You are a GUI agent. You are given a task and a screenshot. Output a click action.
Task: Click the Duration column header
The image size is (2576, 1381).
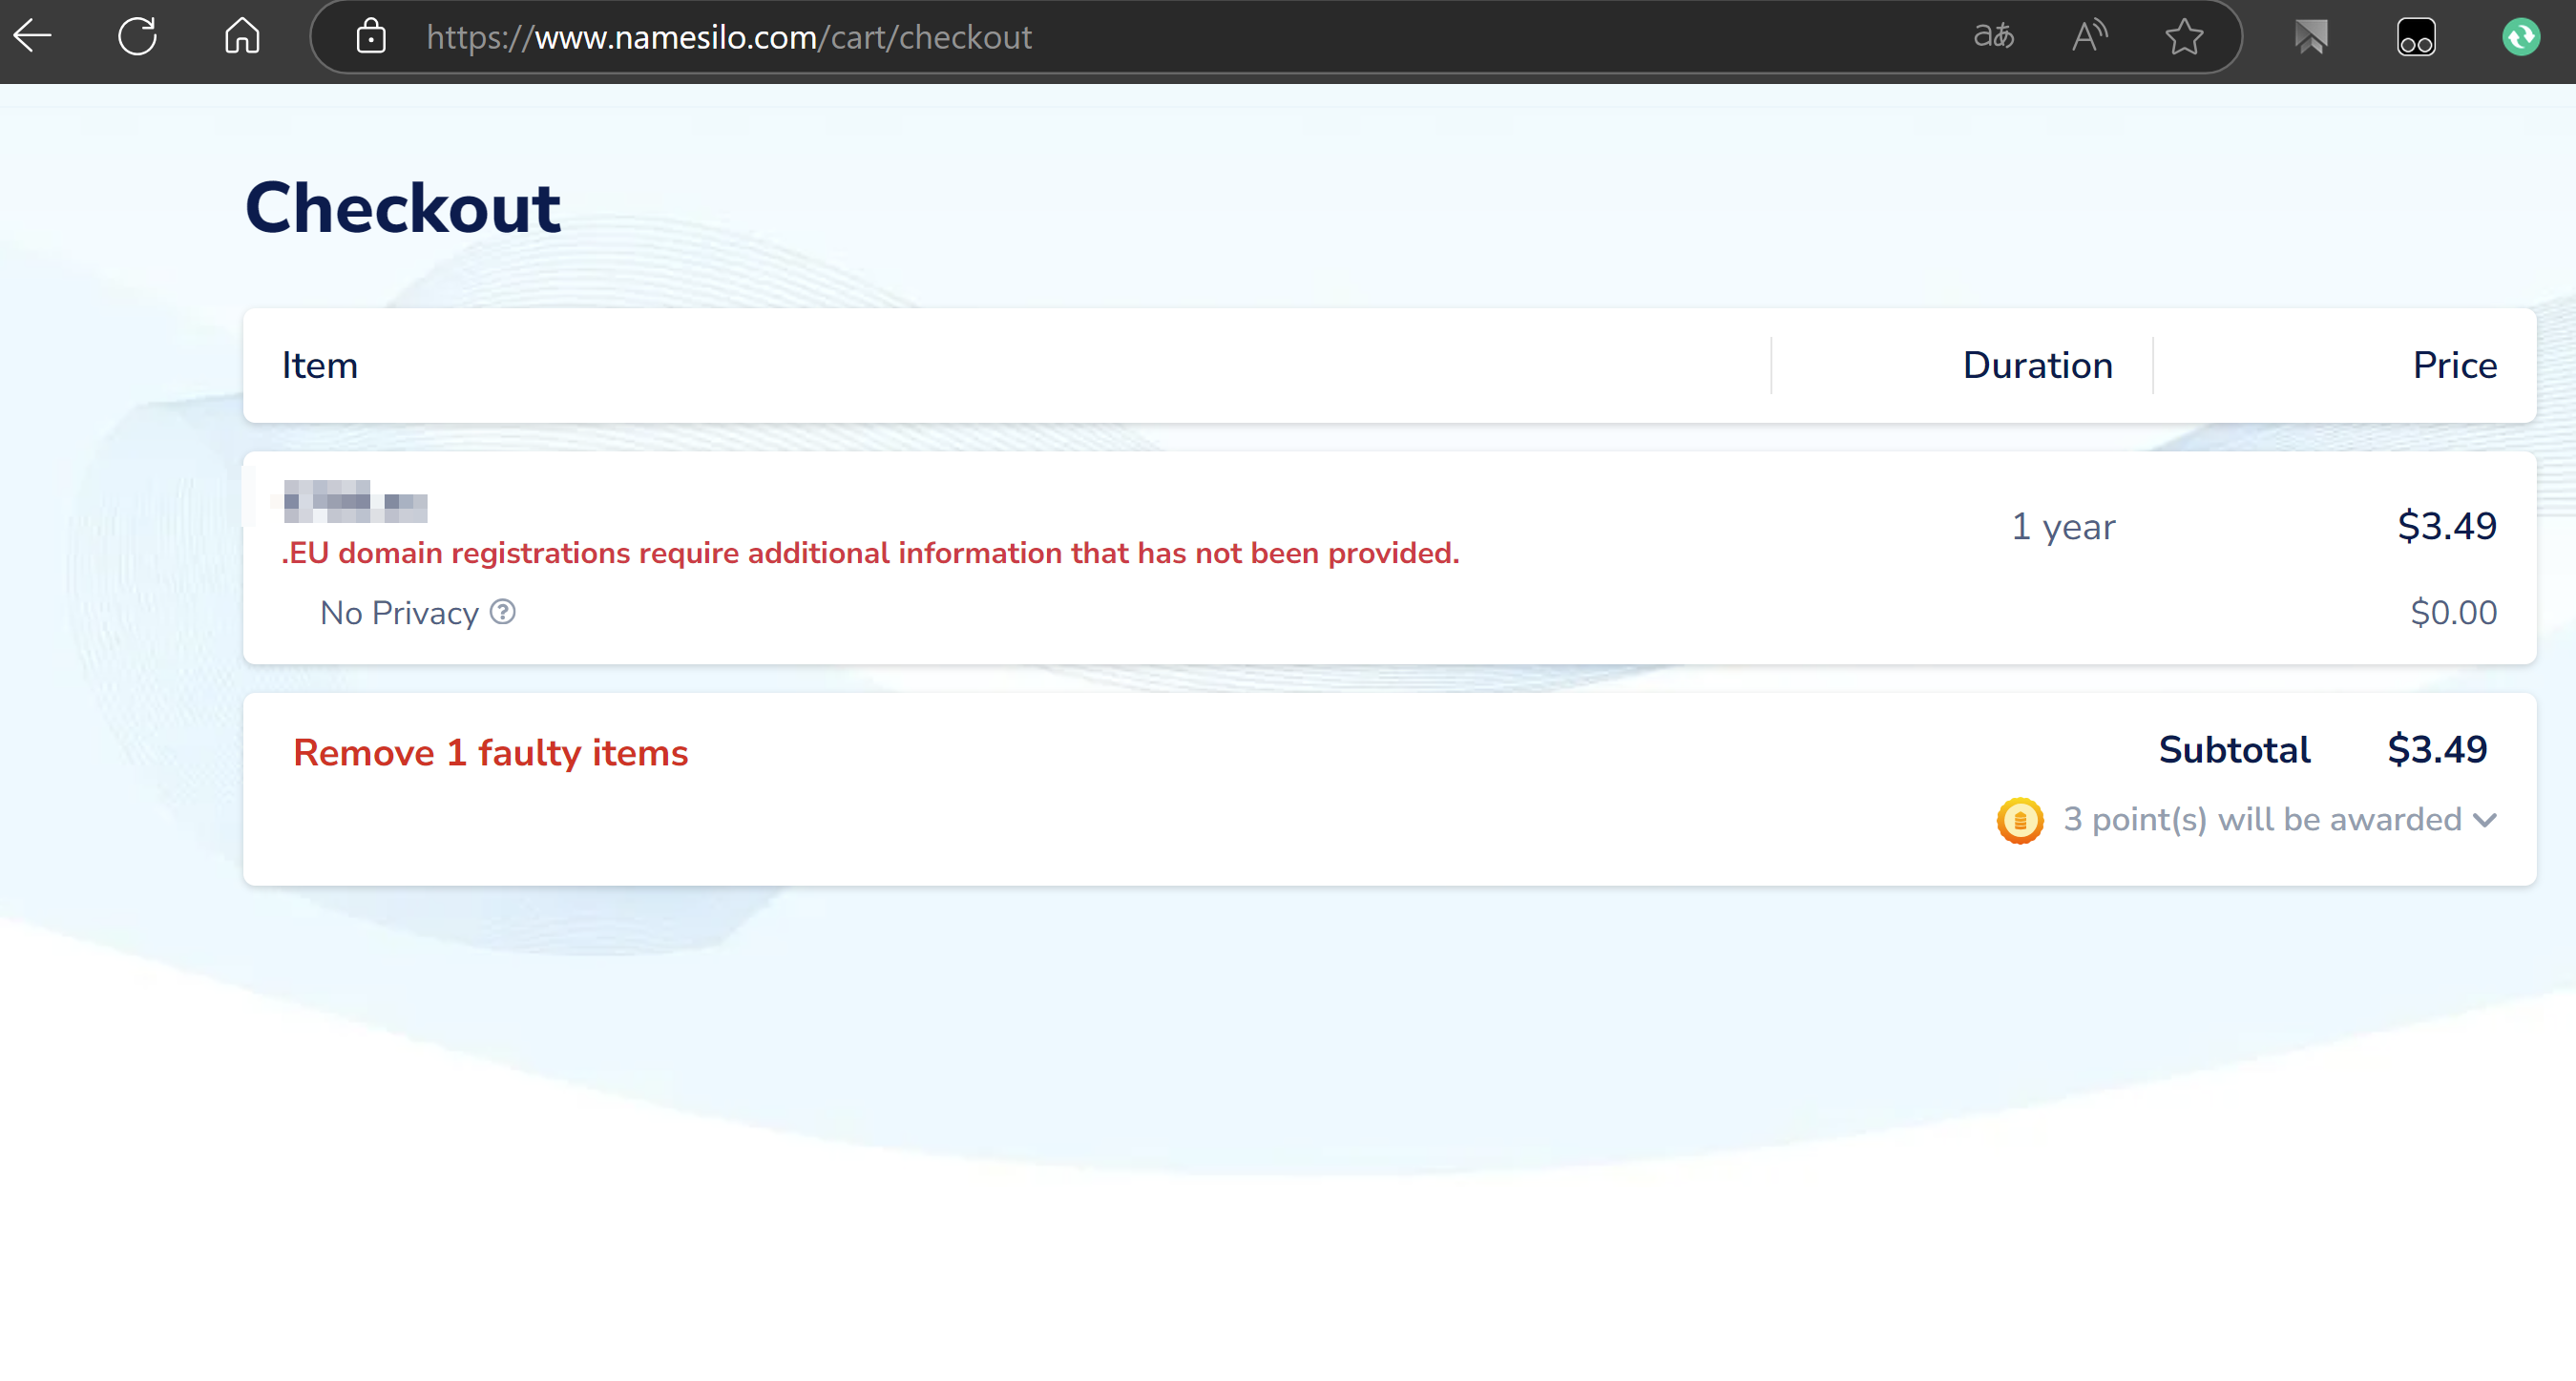tap(2037, 365)
